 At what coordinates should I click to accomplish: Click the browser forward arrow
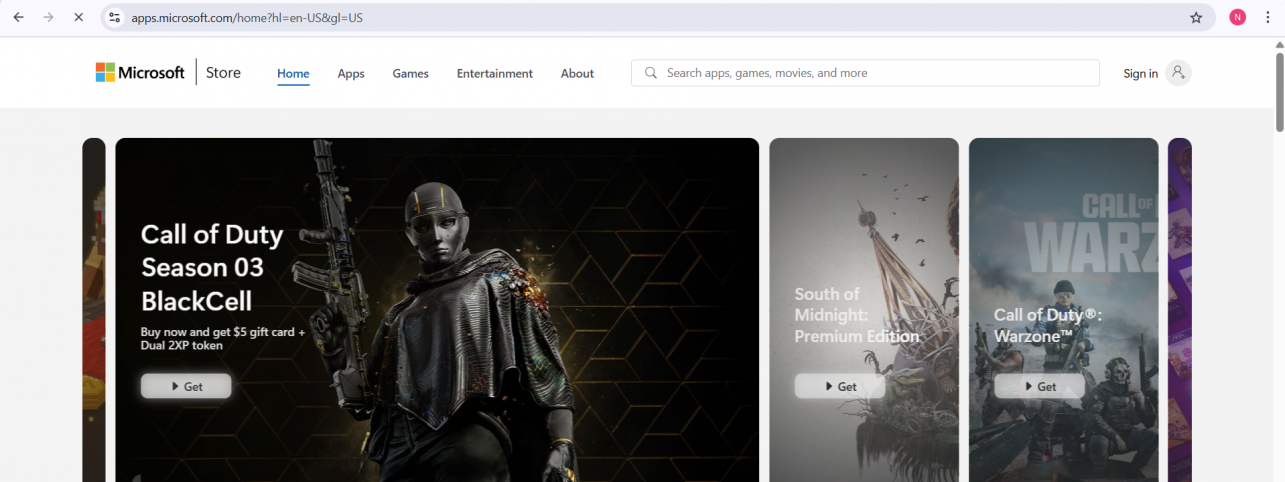click(48, 17)
